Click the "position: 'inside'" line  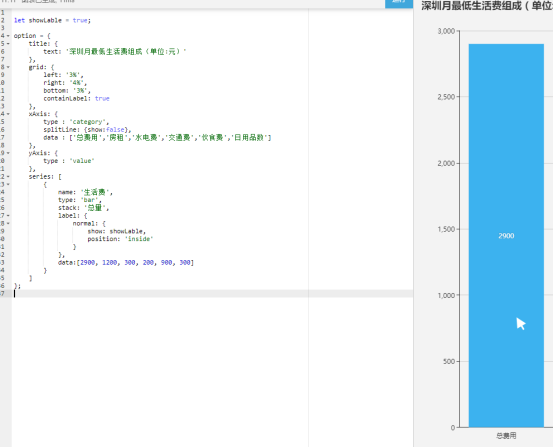[120, 239]
